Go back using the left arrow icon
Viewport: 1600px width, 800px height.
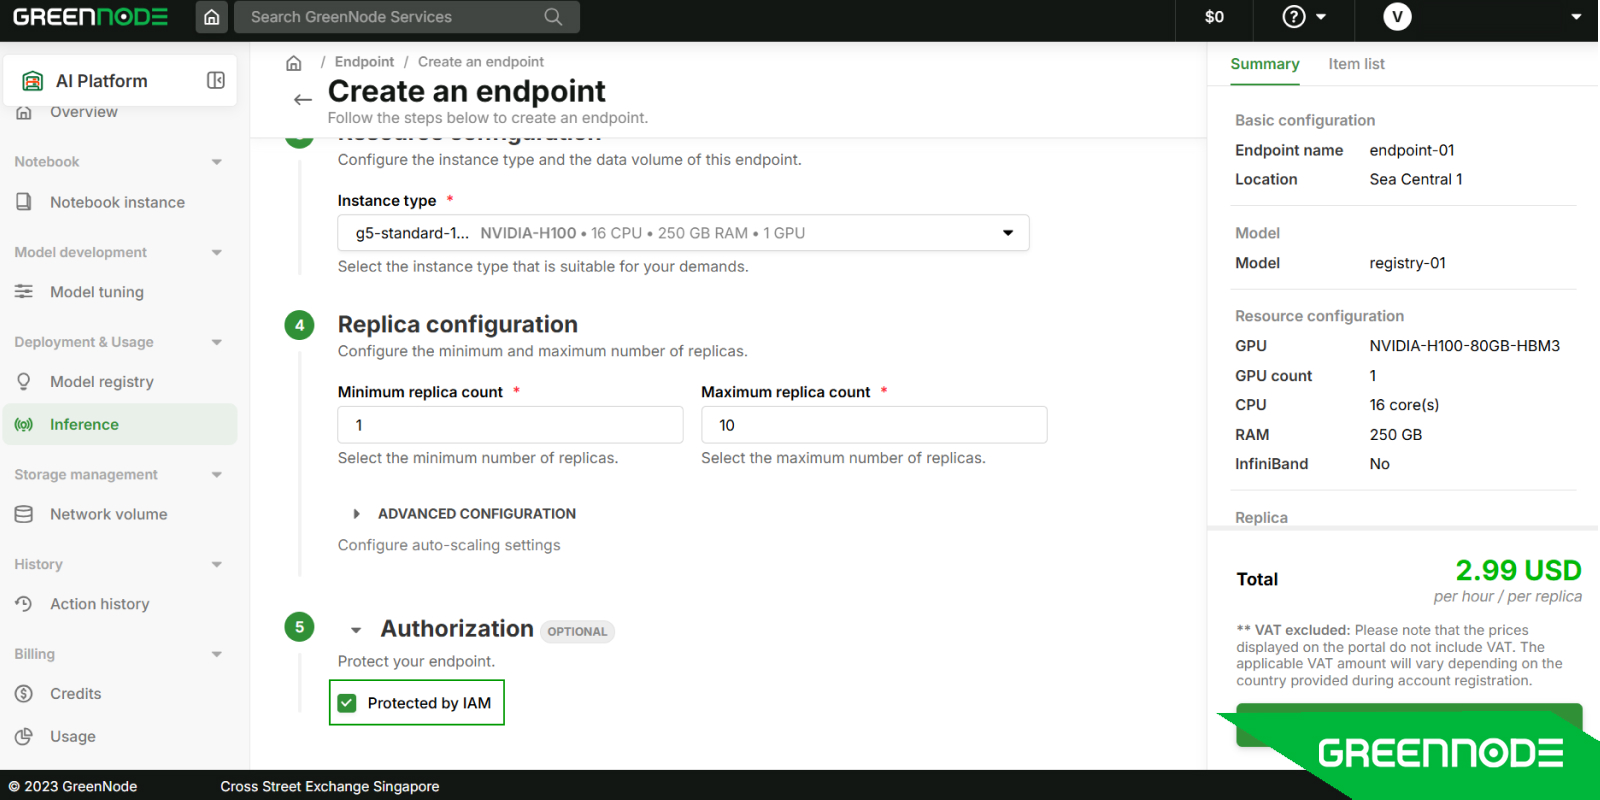[x=303, y=100]
